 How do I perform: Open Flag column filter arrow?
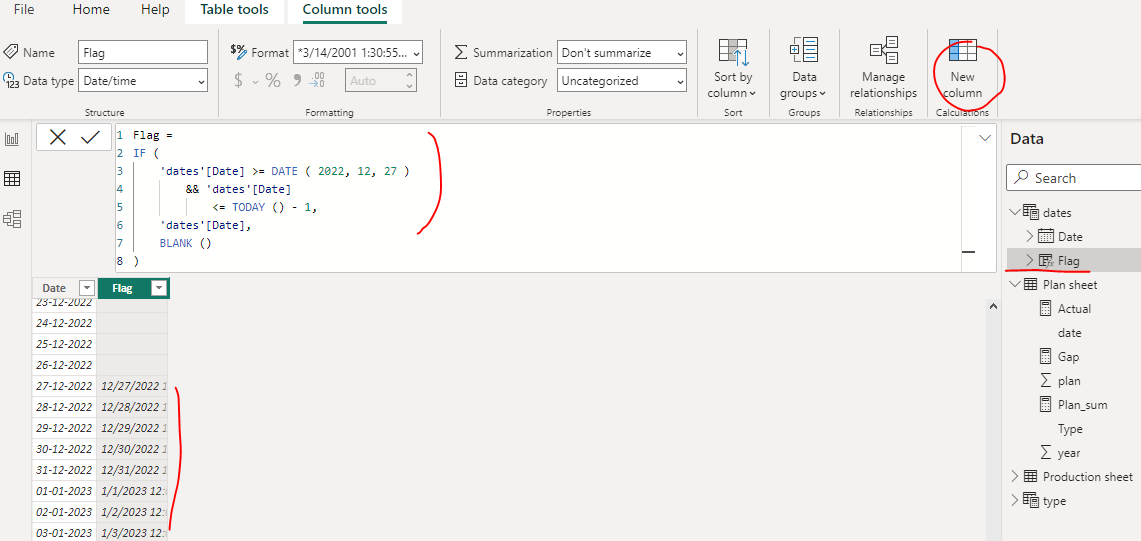click(159, 288)
